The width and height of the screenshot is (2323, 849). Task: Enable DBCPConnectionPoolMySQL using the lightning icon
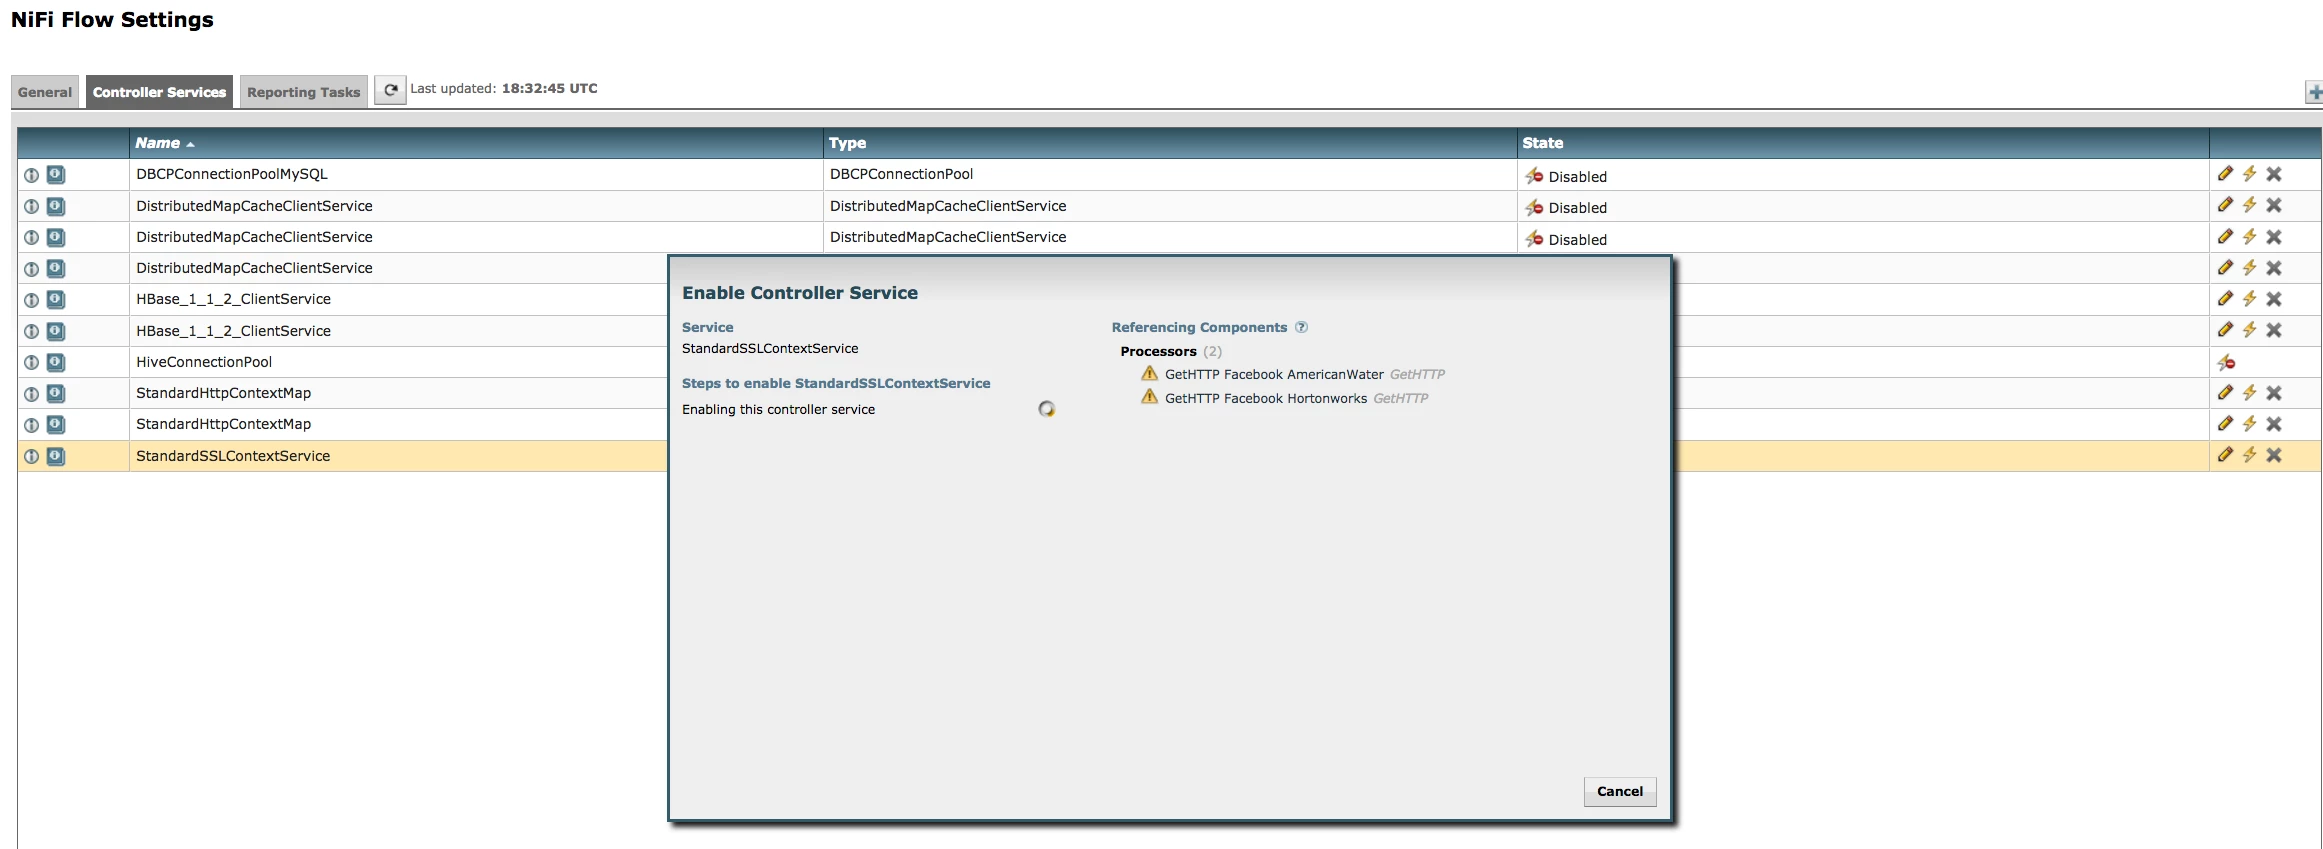tap(2249, 174)
